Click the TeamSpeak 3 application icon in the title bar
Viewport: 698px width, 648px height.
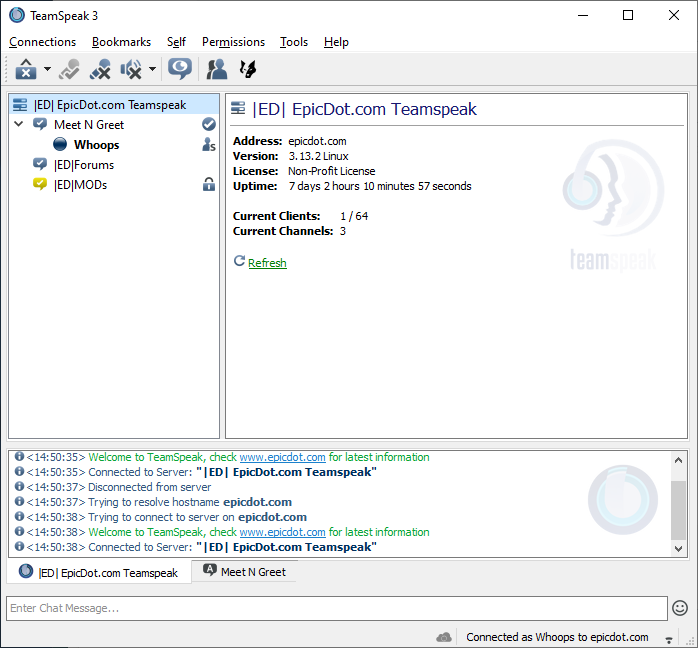pyautogui.click(x=17, y=15)
